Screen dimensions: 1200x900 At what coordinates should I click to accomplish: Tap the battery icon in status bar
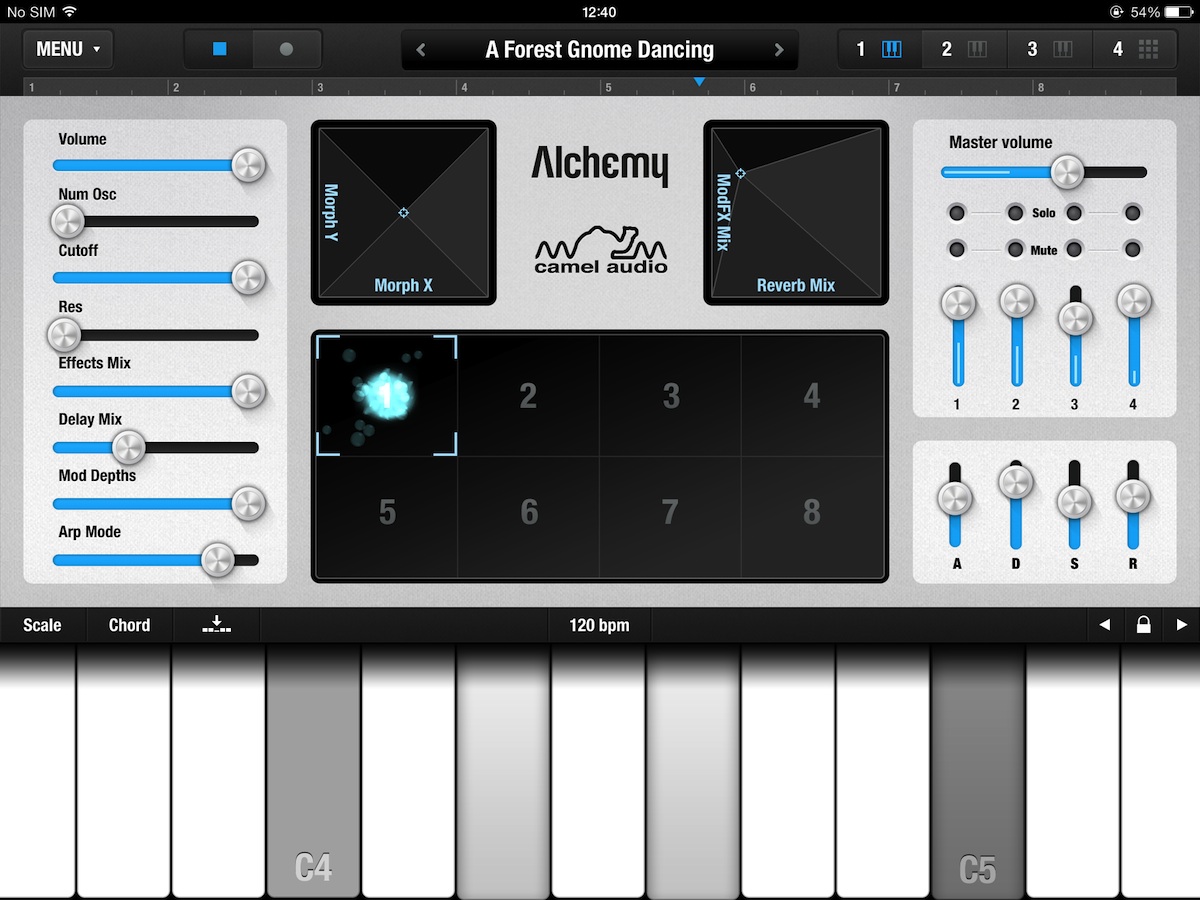(x=1178, y=12)
